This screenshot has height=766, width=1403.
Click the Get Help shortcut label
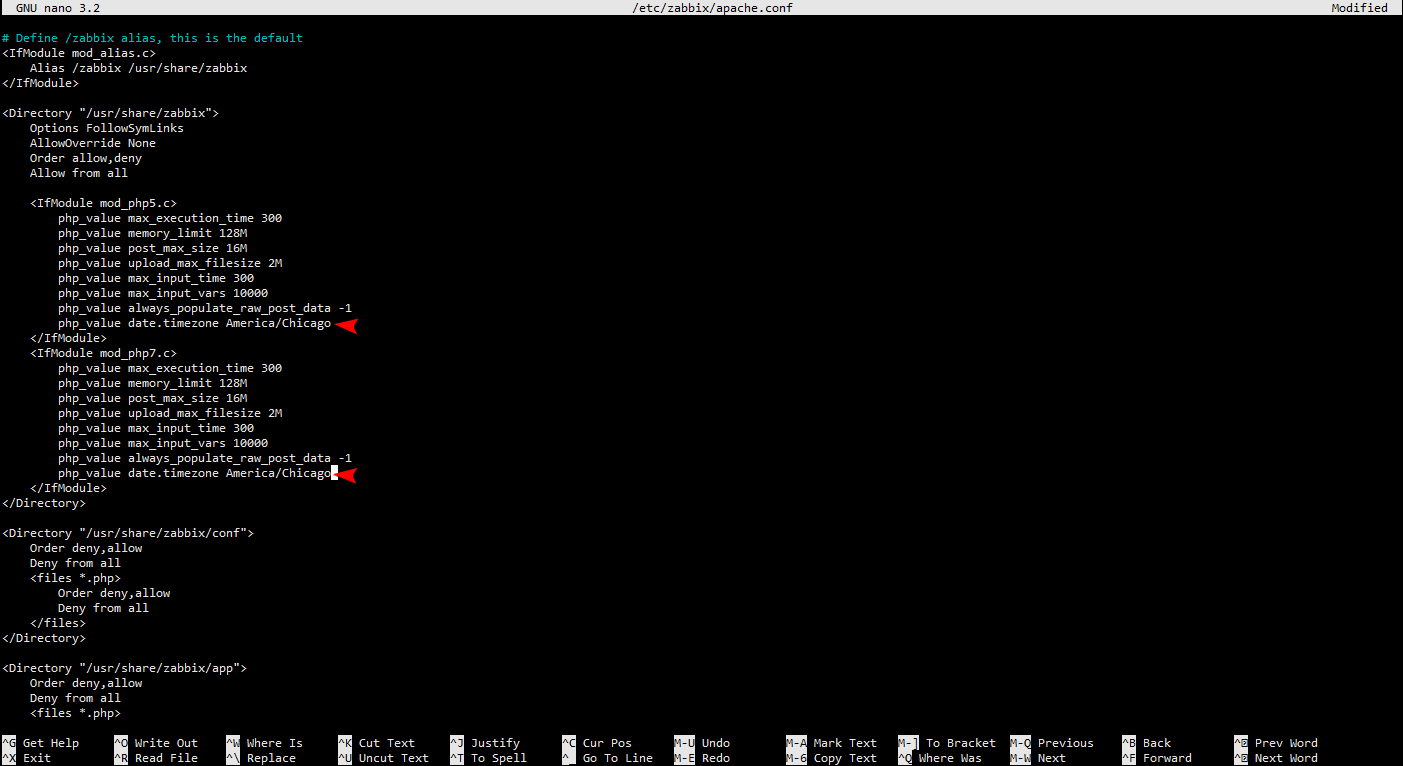(x=50, y=743)
